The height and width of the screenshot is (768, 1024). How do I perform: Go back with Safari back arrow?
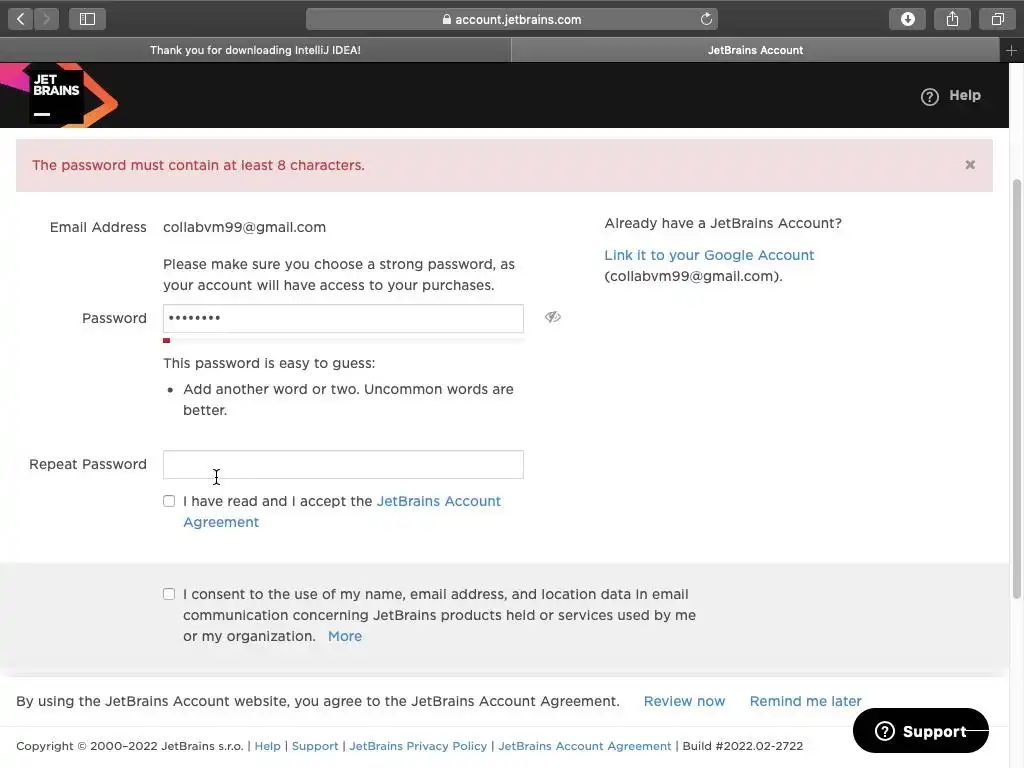pos(21,19)
